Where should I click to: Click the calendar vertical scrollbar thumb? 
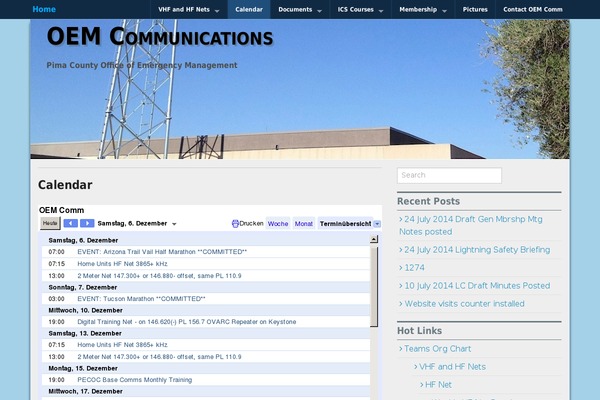[374, 286]
